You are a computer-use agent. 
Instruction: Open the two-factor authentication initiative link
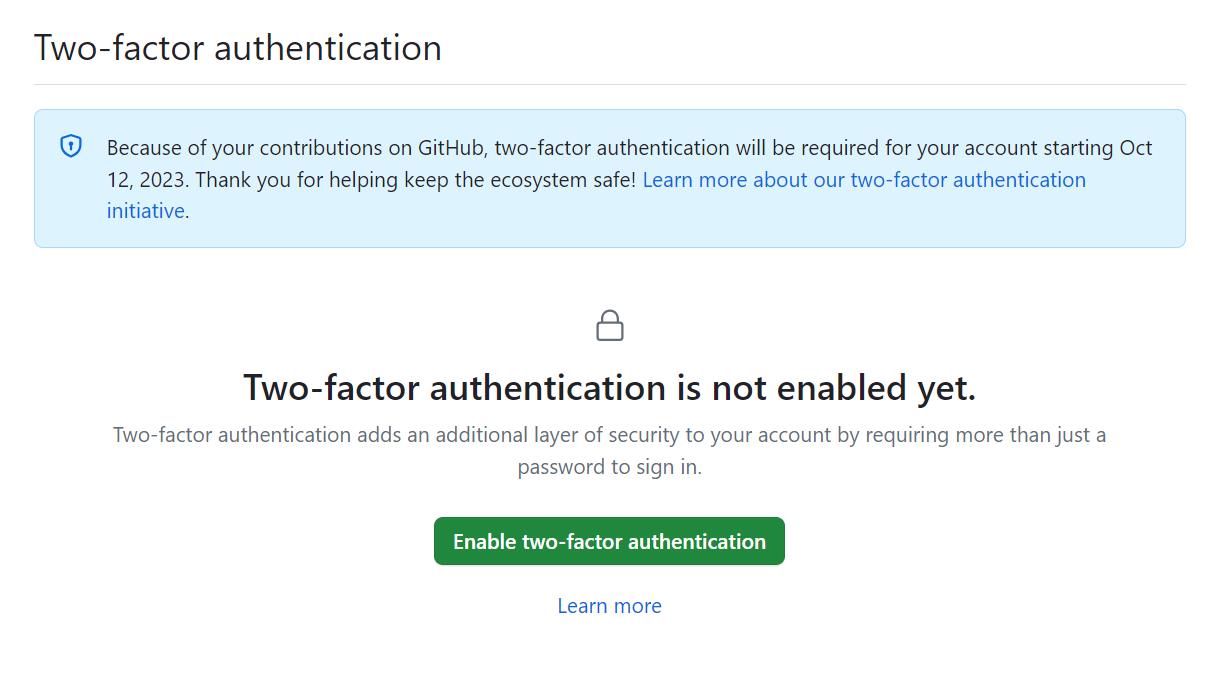[x=864, y=180]
